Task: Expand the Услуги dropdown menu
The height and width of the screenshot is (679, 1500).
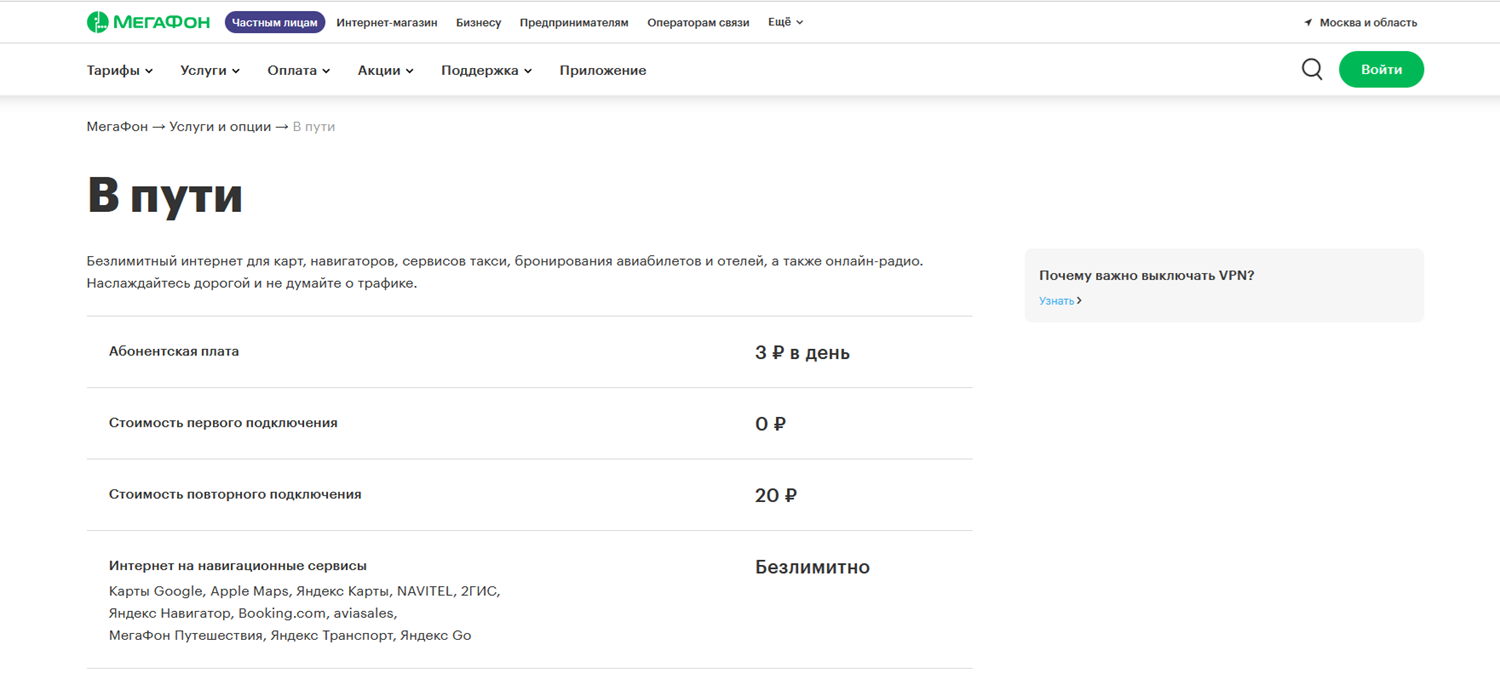Action: pos(210,70)
